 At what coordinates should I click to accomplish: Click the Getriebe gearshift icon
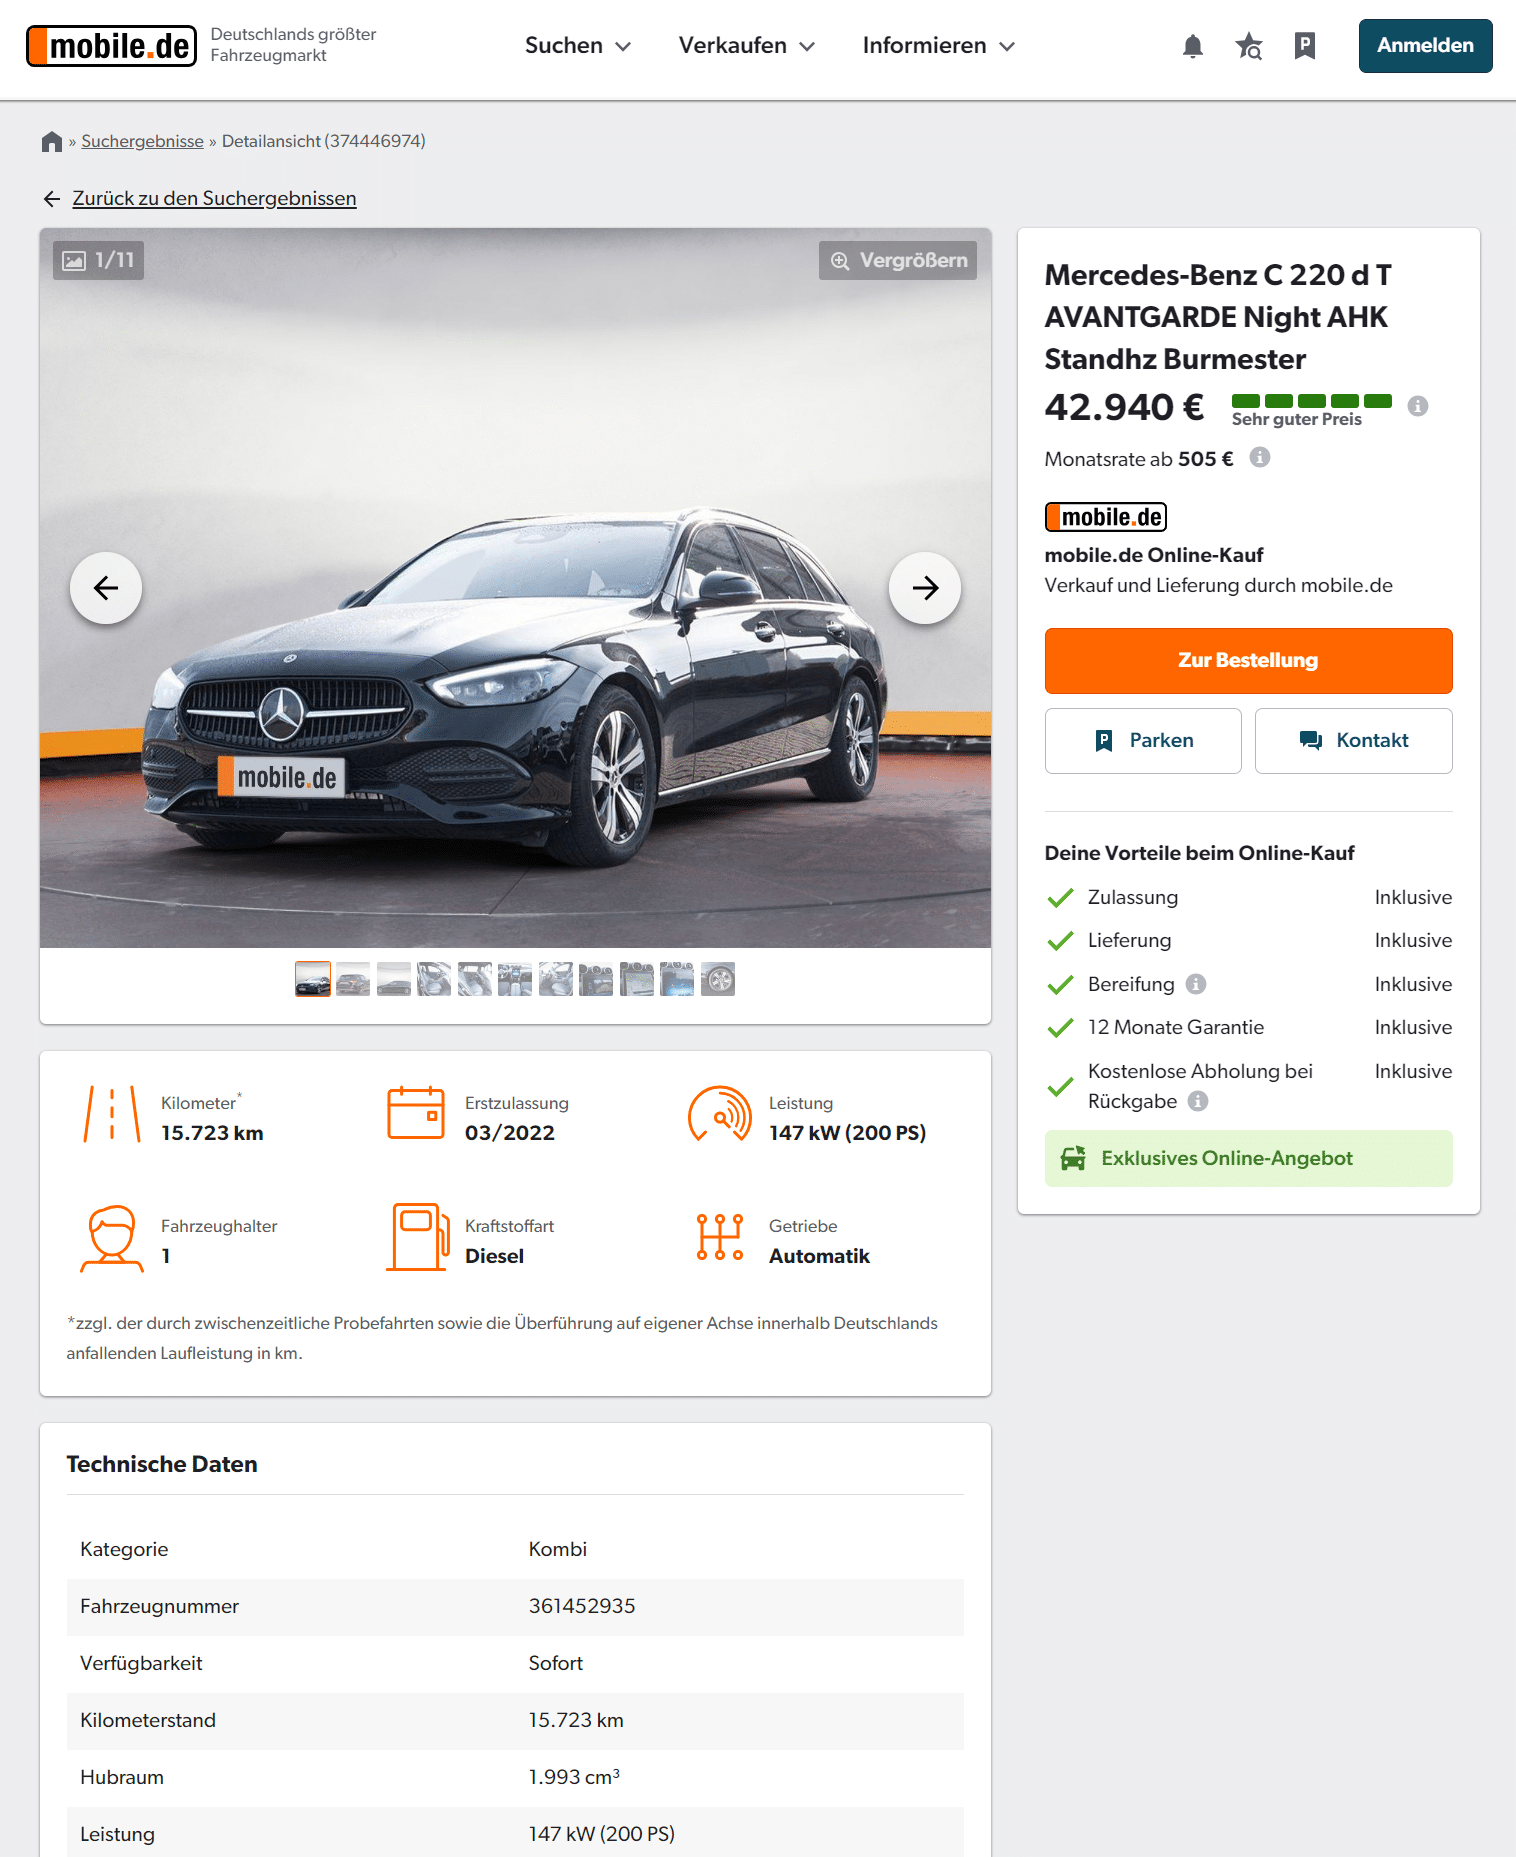tap(720, 1237)
